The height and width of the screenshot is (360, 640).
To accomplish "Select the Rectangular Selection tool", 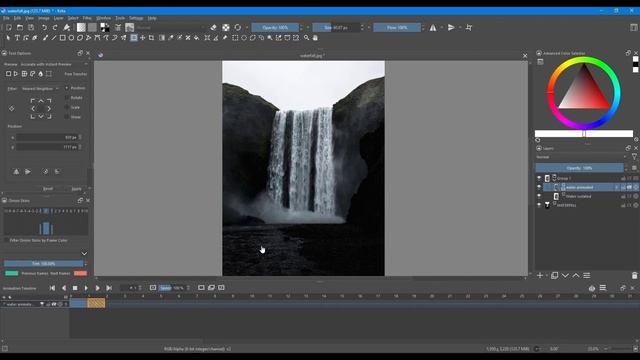I will click(x=235, y=38).
